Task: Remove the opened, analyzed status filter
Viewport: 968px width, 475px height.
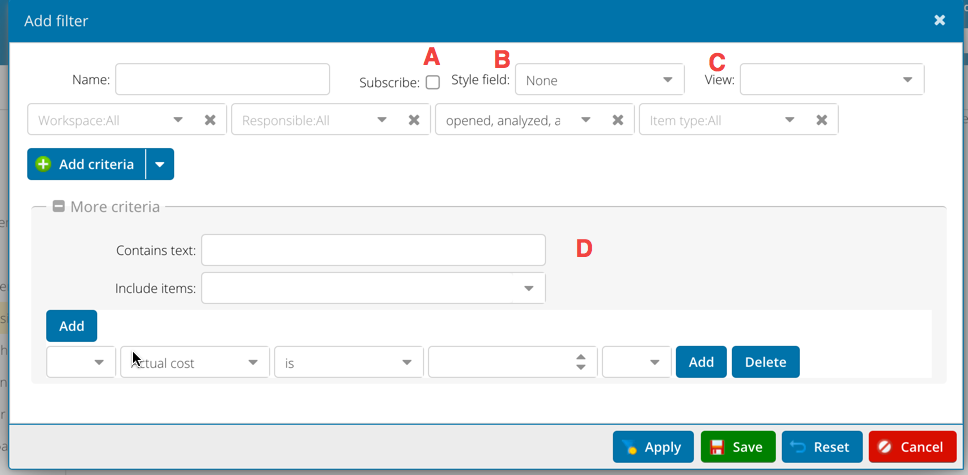Action: [x=618, y=120]
